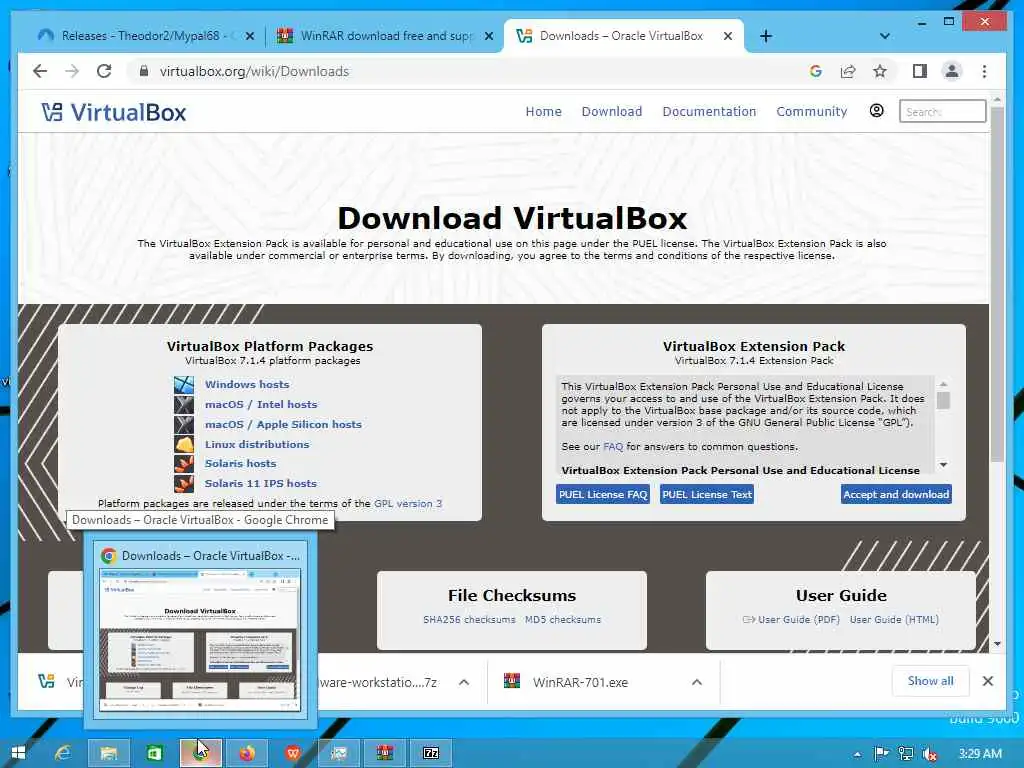The height and width of the screenshot is (768, 1024).
Task: Click macOS / Apple Silicon hosts link
Action: point(283,424)
